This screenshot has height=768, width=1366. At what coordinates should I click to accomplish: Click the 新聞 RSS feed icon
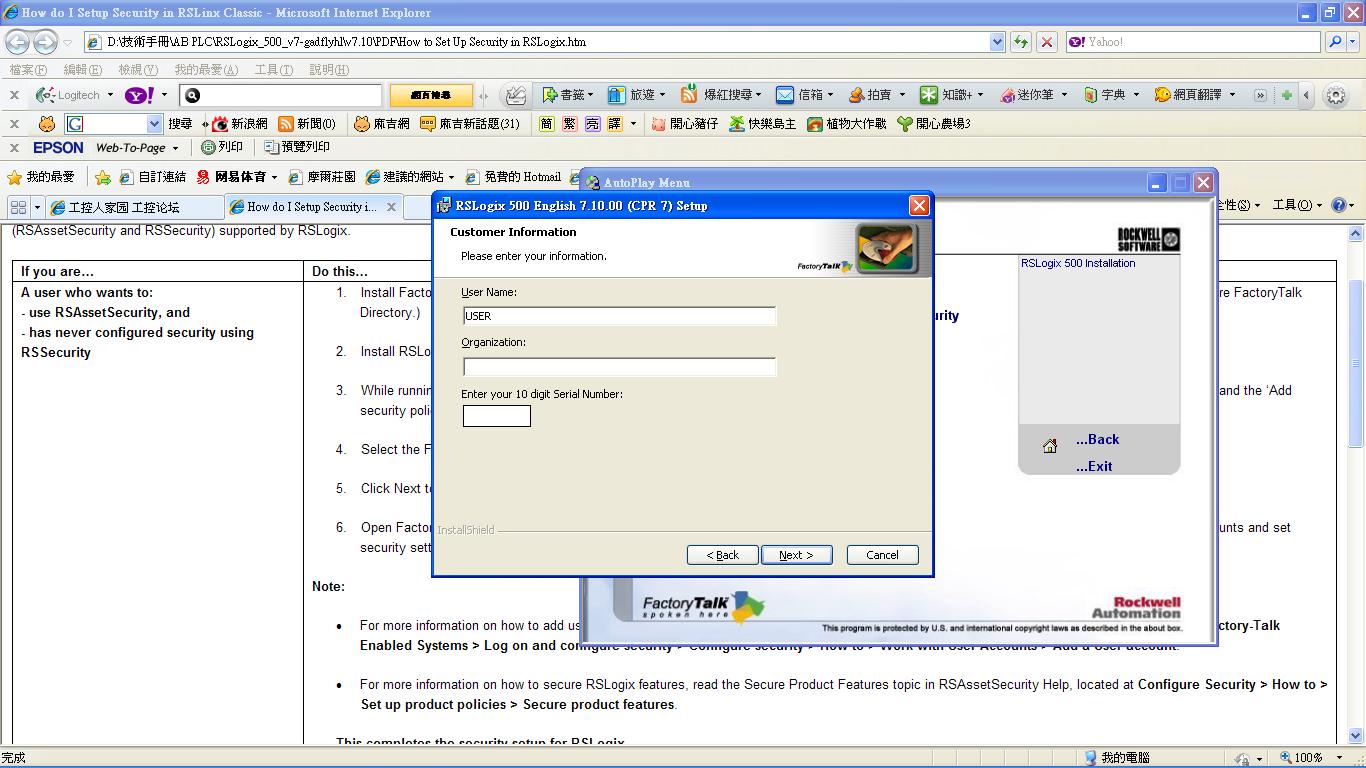pos(286,124)
